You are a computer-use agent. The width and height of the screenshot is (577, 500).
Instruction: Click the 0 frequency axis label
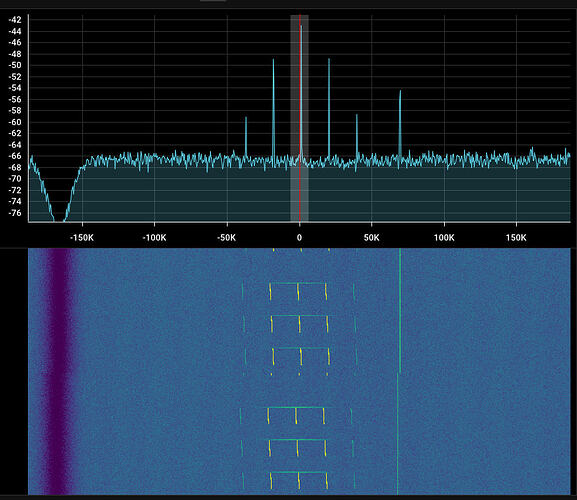click(x=299, y=238)
